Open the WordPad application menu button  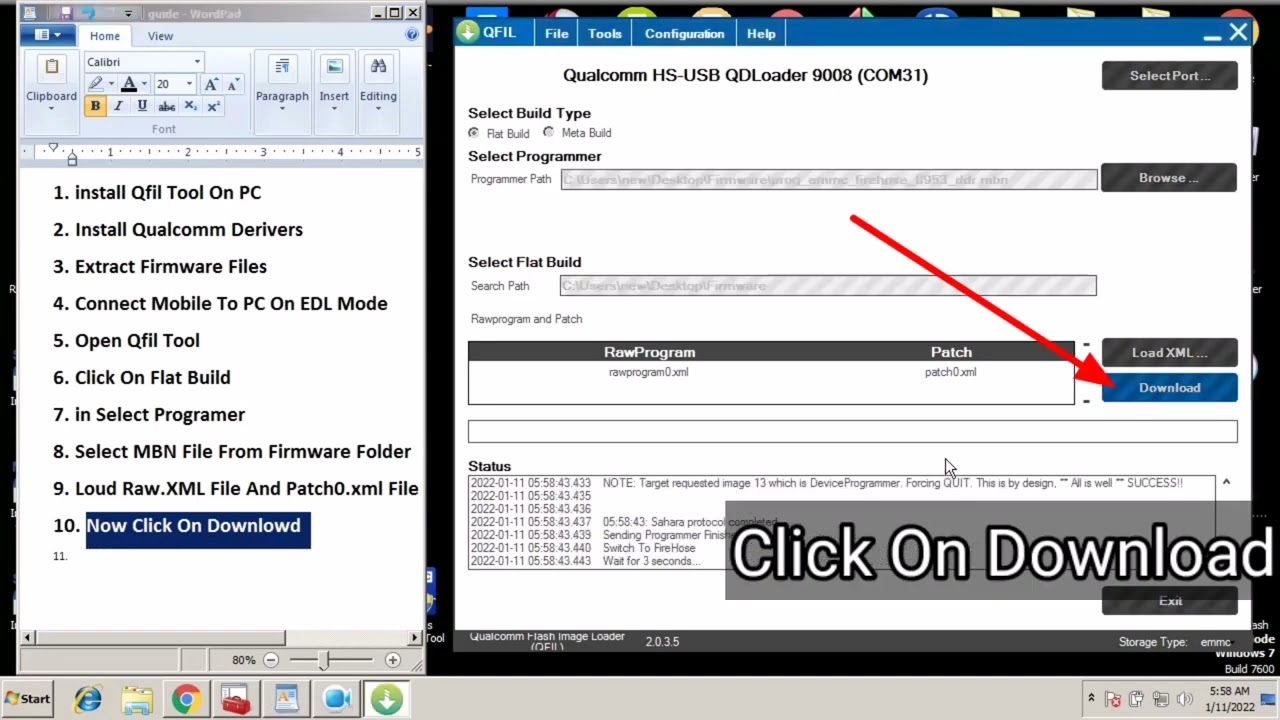47,35
